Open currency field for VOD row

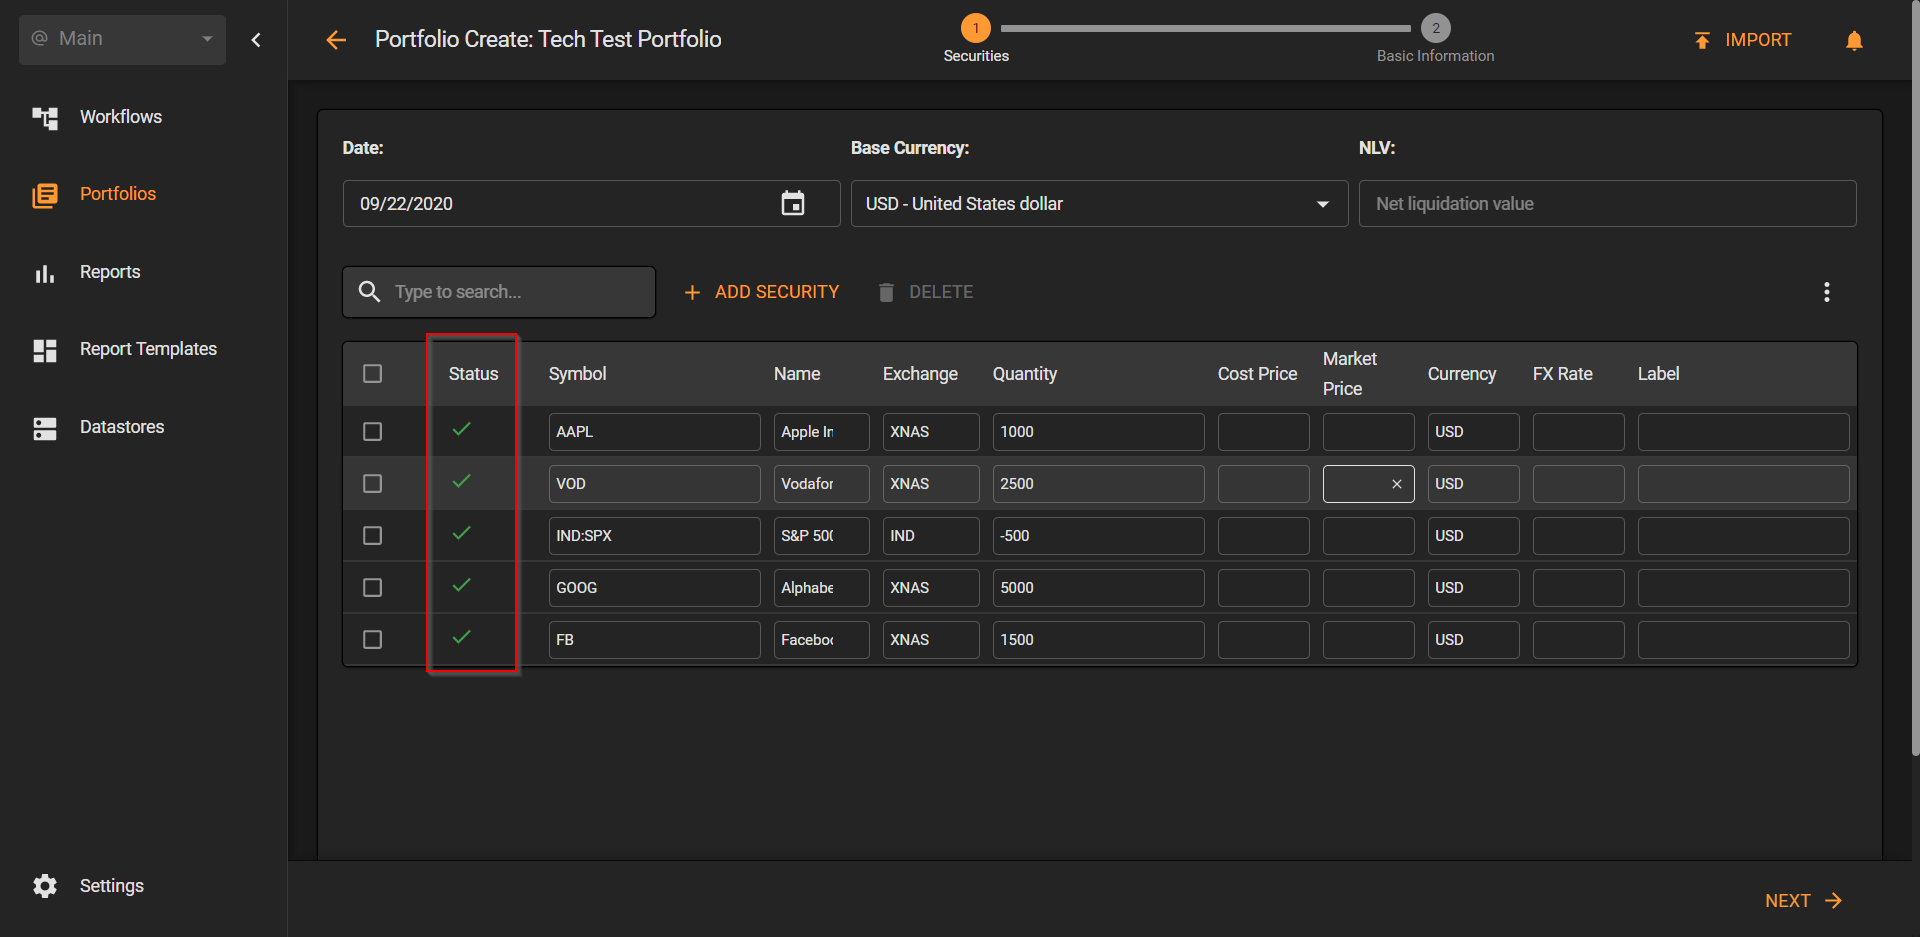pyautogui.click(x=1473, y=484)
